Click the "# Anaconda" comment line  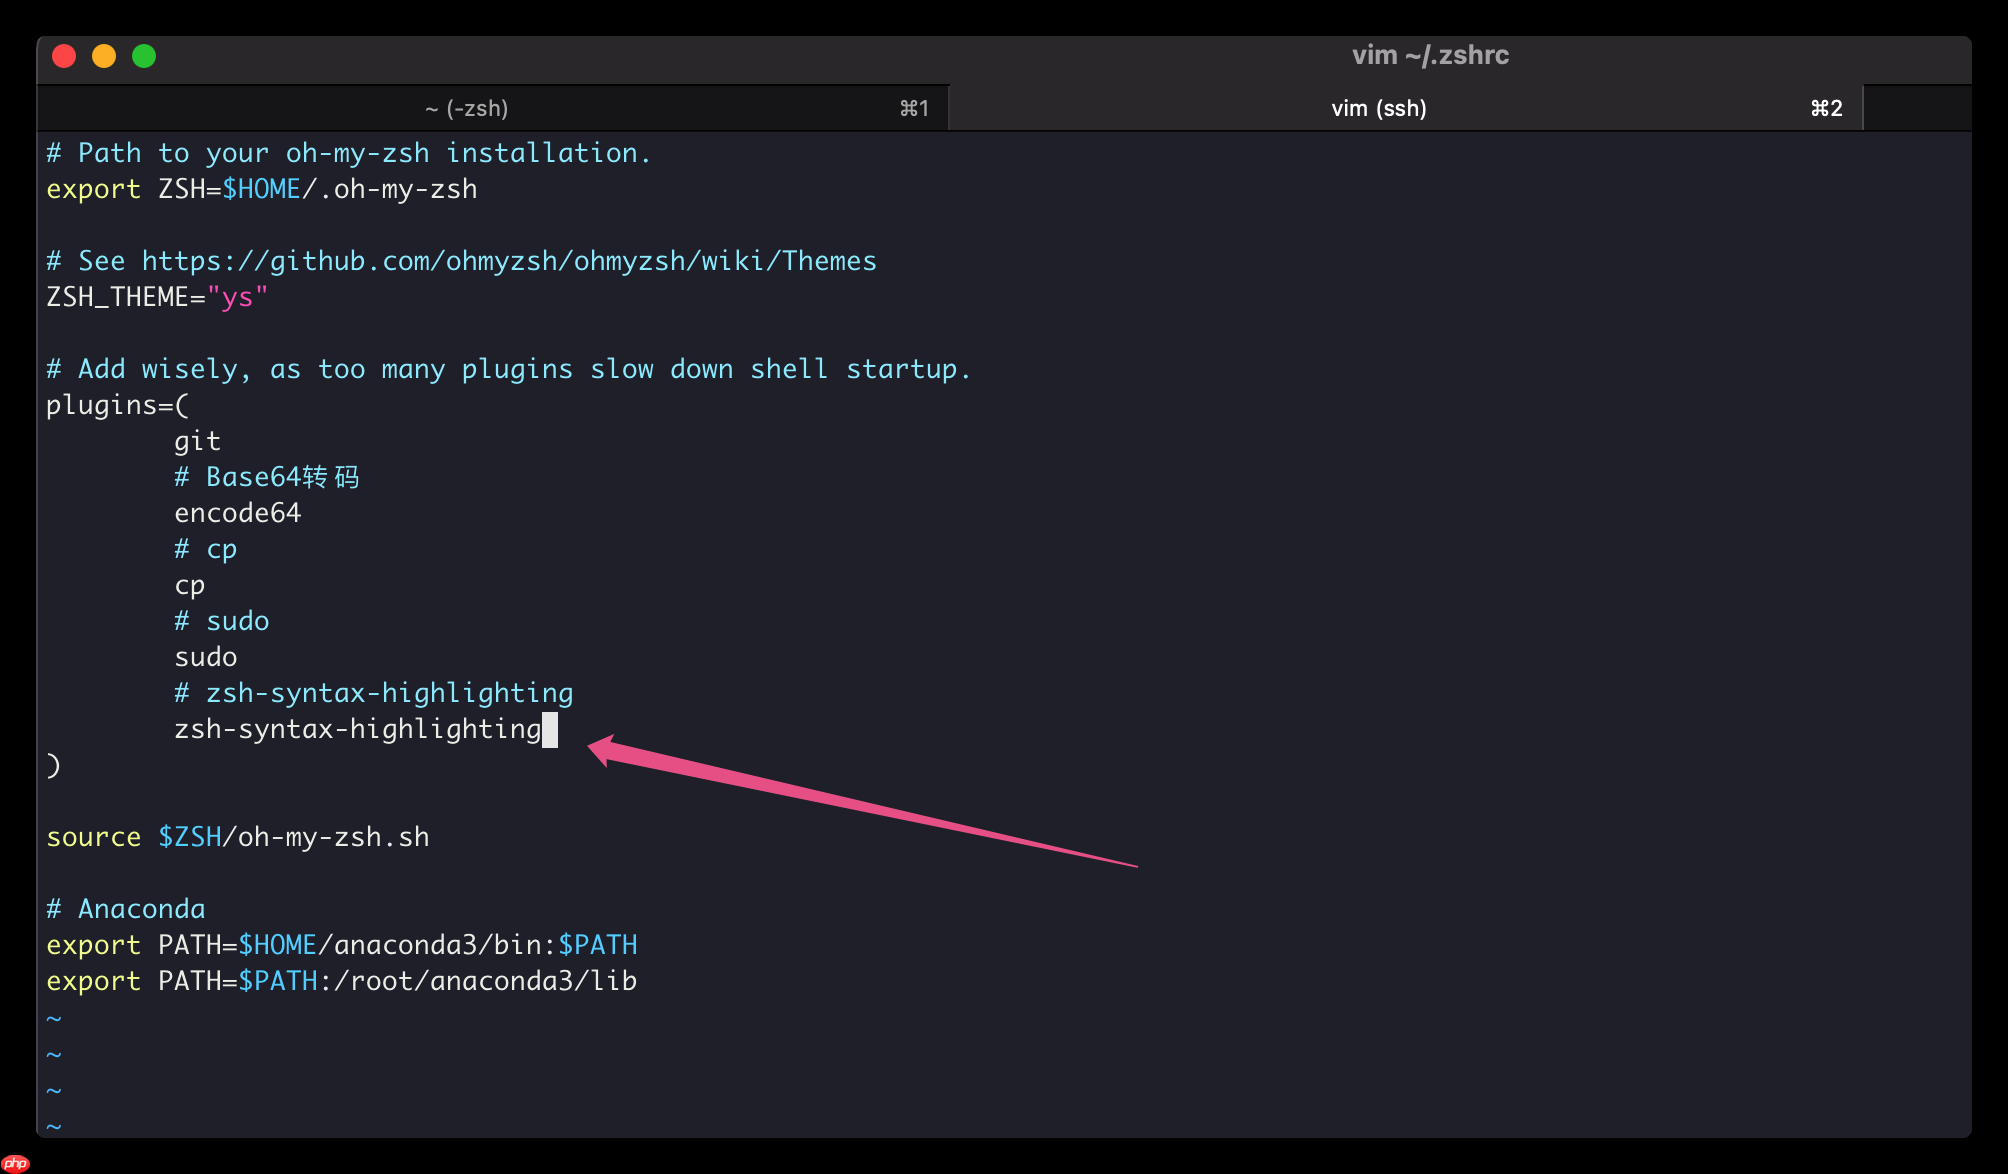click(124, 908)
